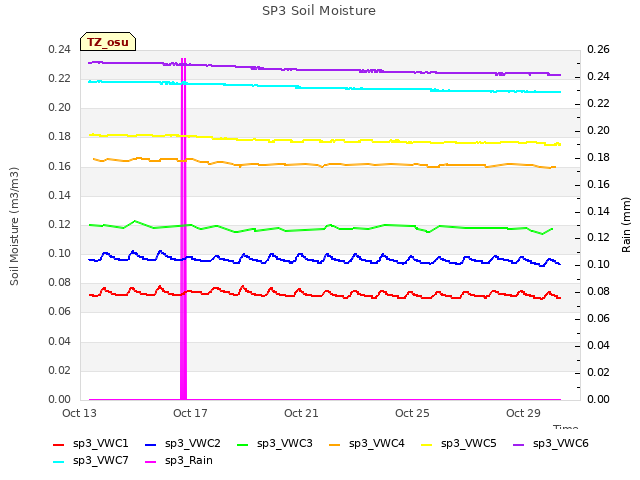Toggle the sp3_VWC2 legend entry
Screen dimensions: 640x480
click(182, 443)
